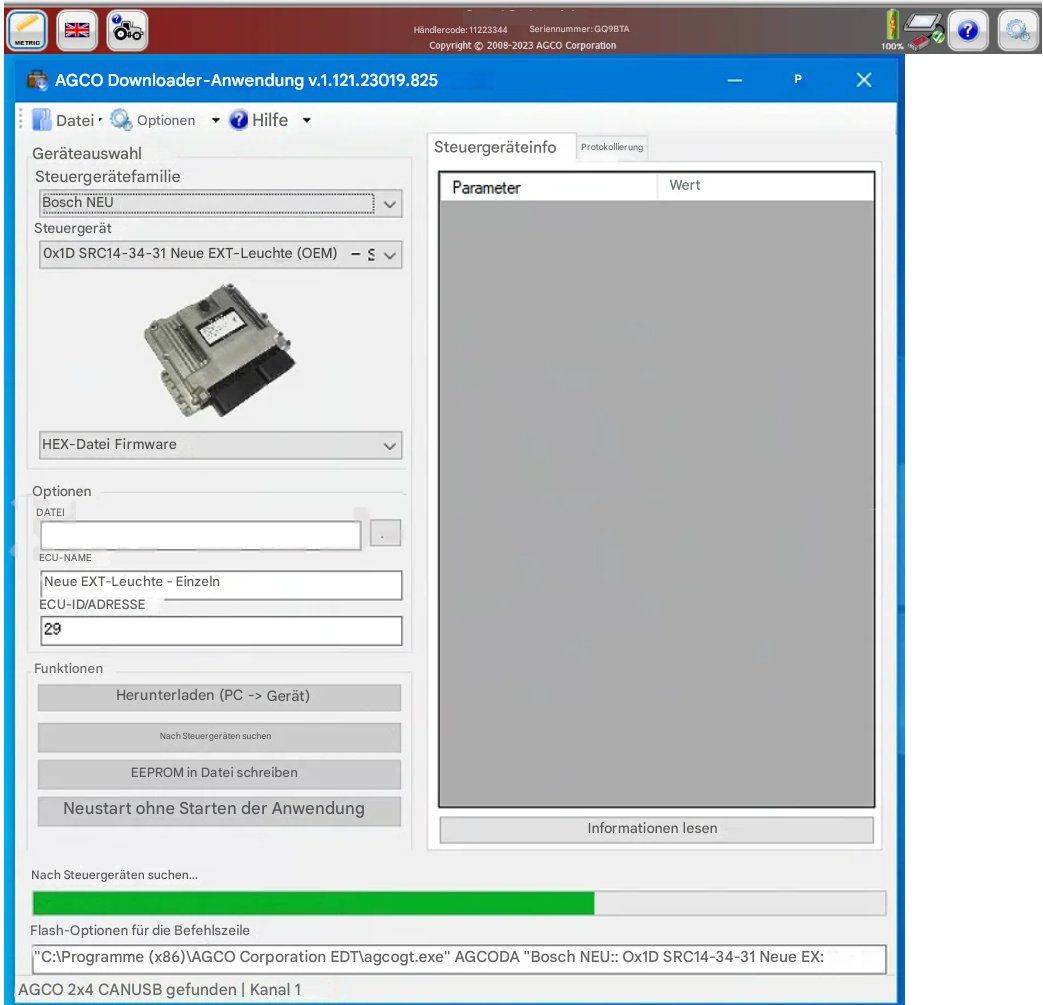This screenshot has width=1043, height=1005.
Task: Click the ECU module thumbnail image
Action: pos(220,343)
